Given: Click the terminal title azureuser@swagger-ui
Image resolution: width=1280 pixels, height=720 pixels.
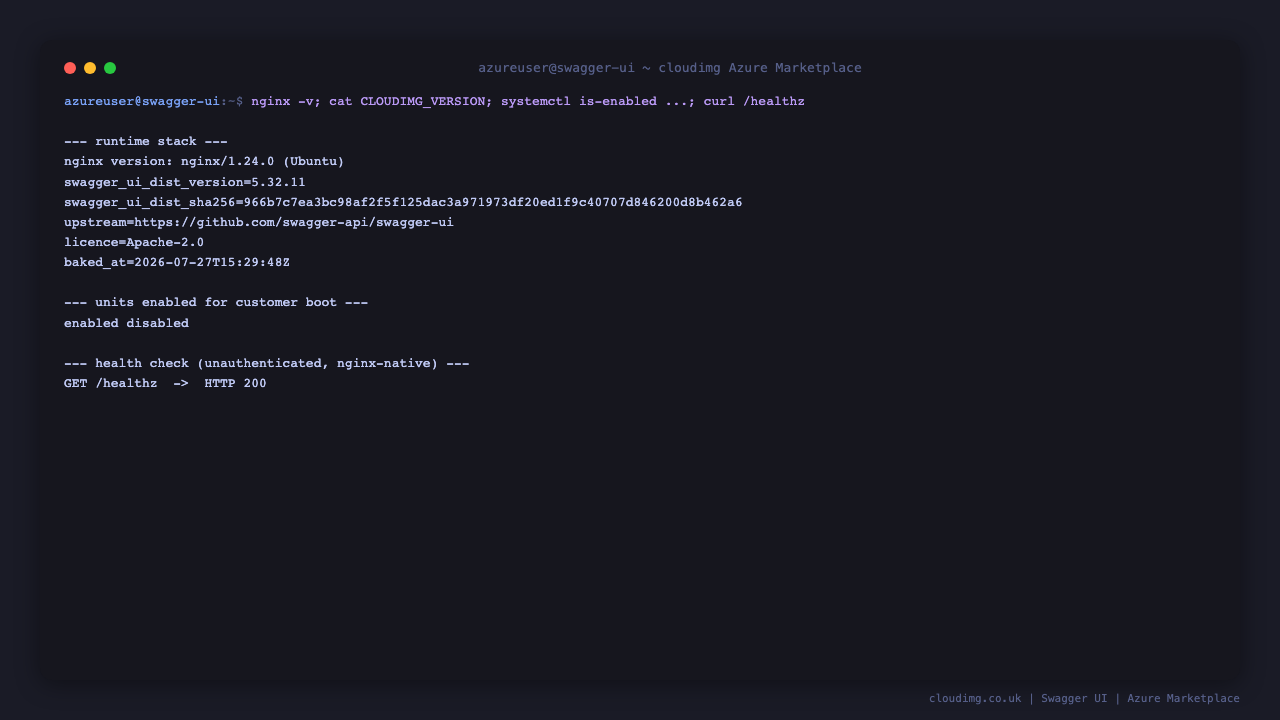Looking at the screenshot, I should point(556,68).
